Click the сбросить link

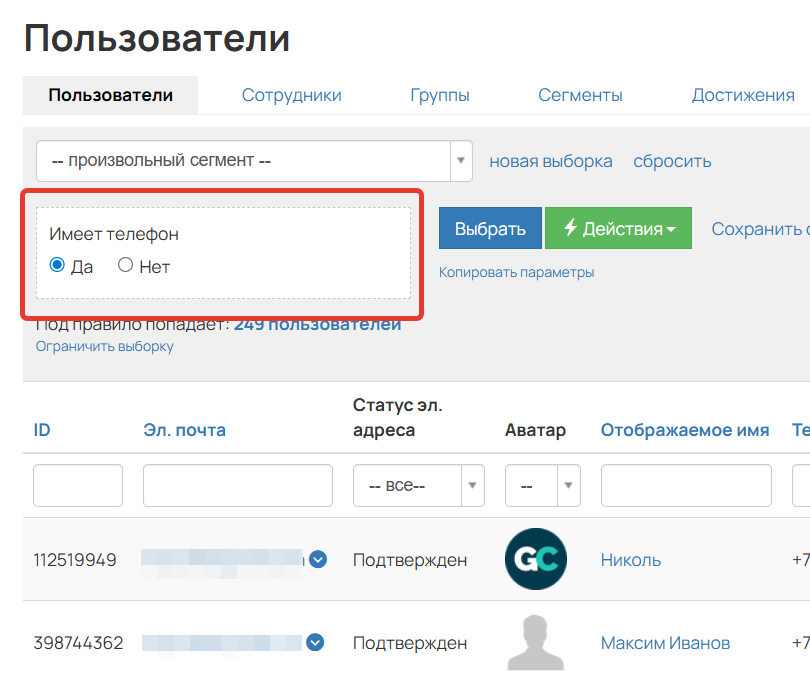click(x=671, y=161)
